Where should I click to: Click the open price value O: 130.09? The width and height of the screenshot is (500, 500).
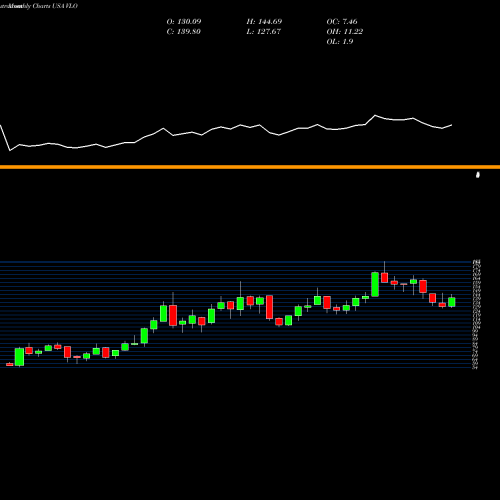coord(184,22)
